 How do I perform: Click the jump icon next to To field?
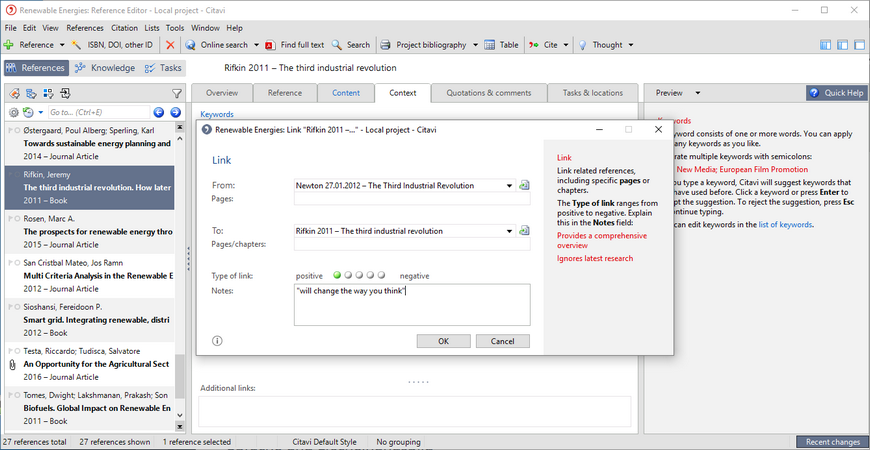tap(524, 230)
